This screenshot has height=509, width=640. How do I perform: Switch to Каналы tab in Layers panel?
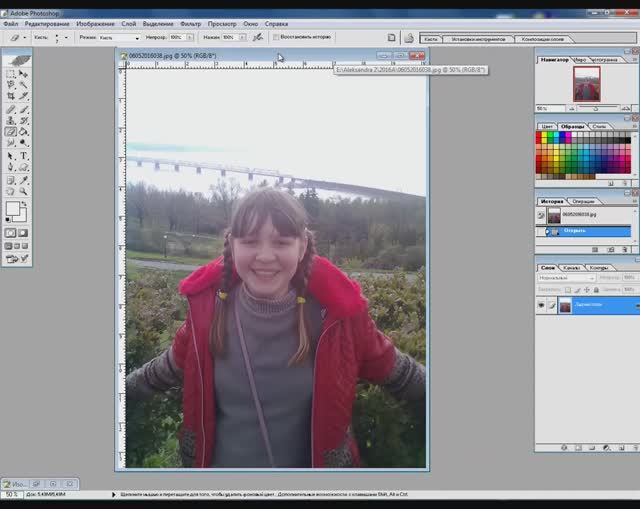tap(571, 268)
